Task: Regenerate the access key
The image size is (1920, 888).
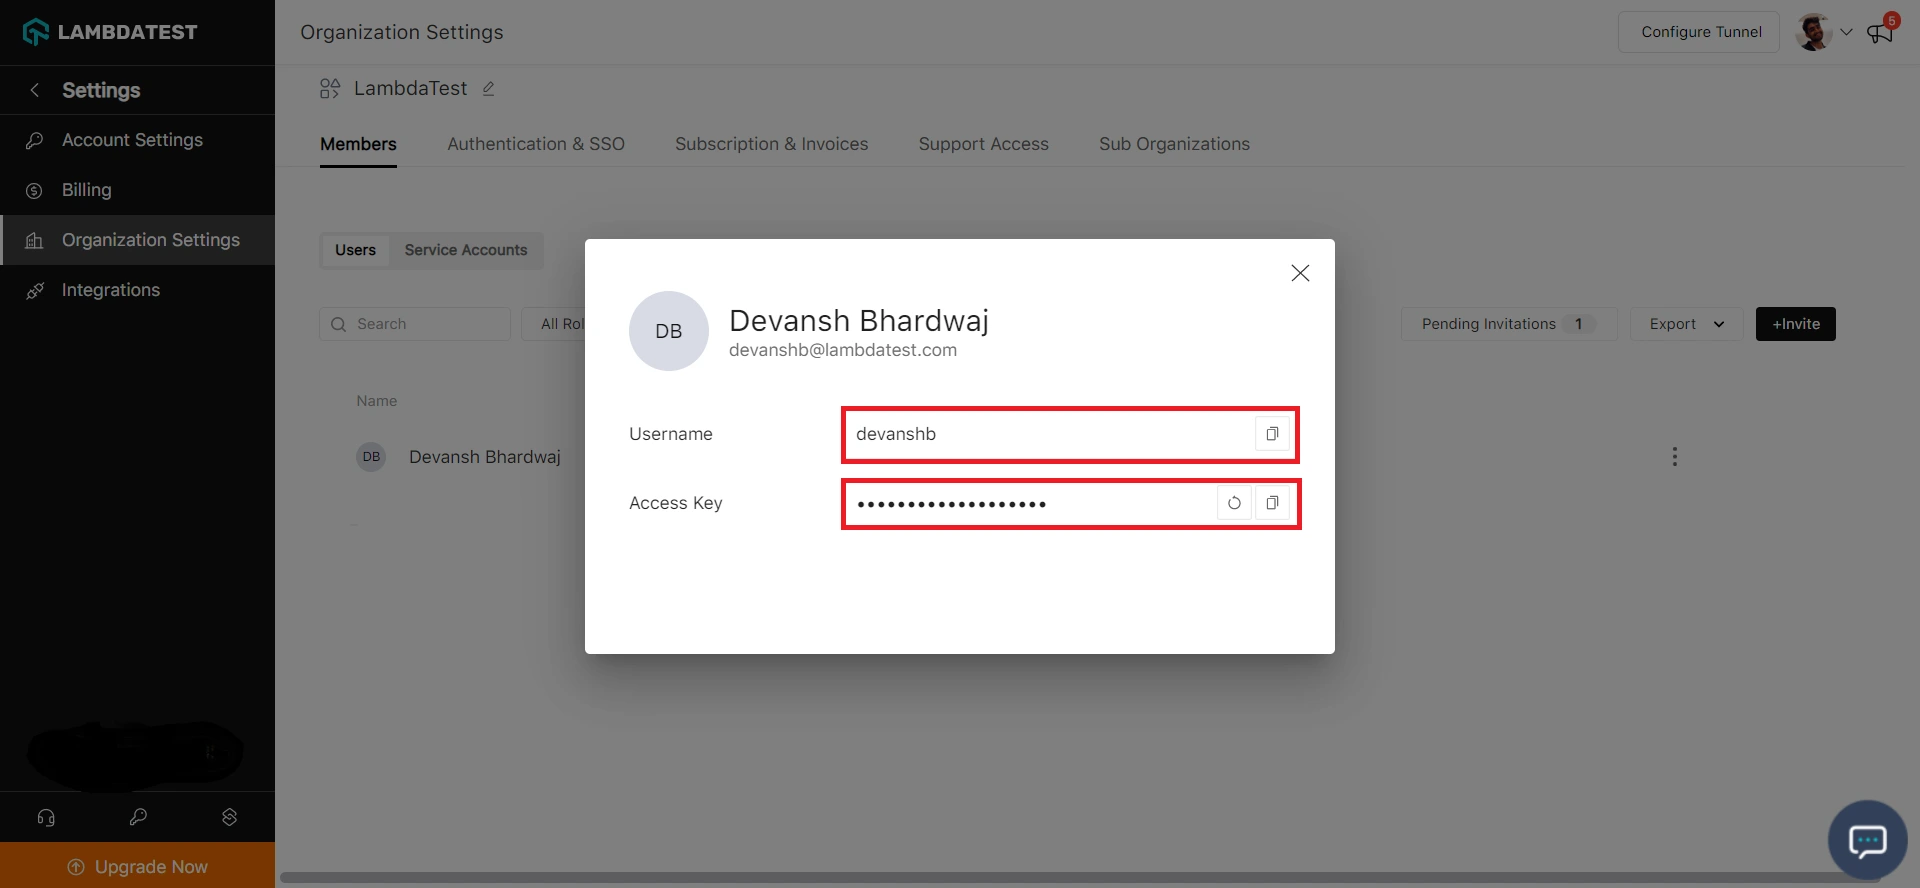Action: [x=1234, y=503]
